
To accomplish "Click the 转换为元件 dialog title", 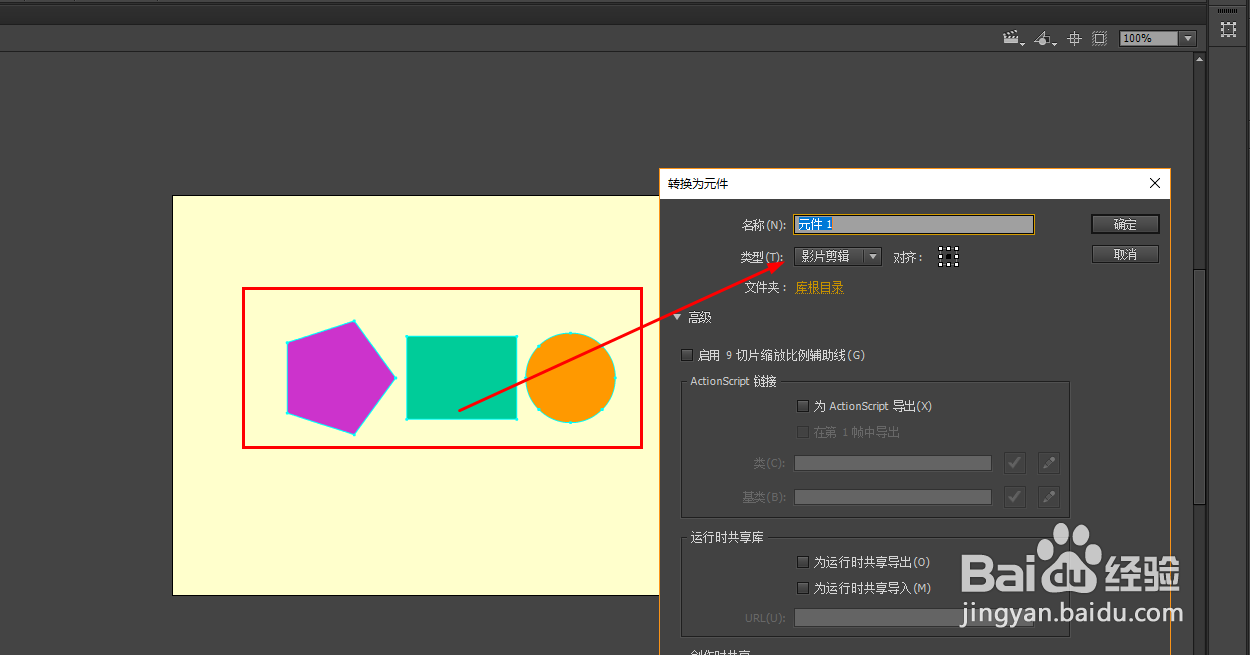I will 698,184.
